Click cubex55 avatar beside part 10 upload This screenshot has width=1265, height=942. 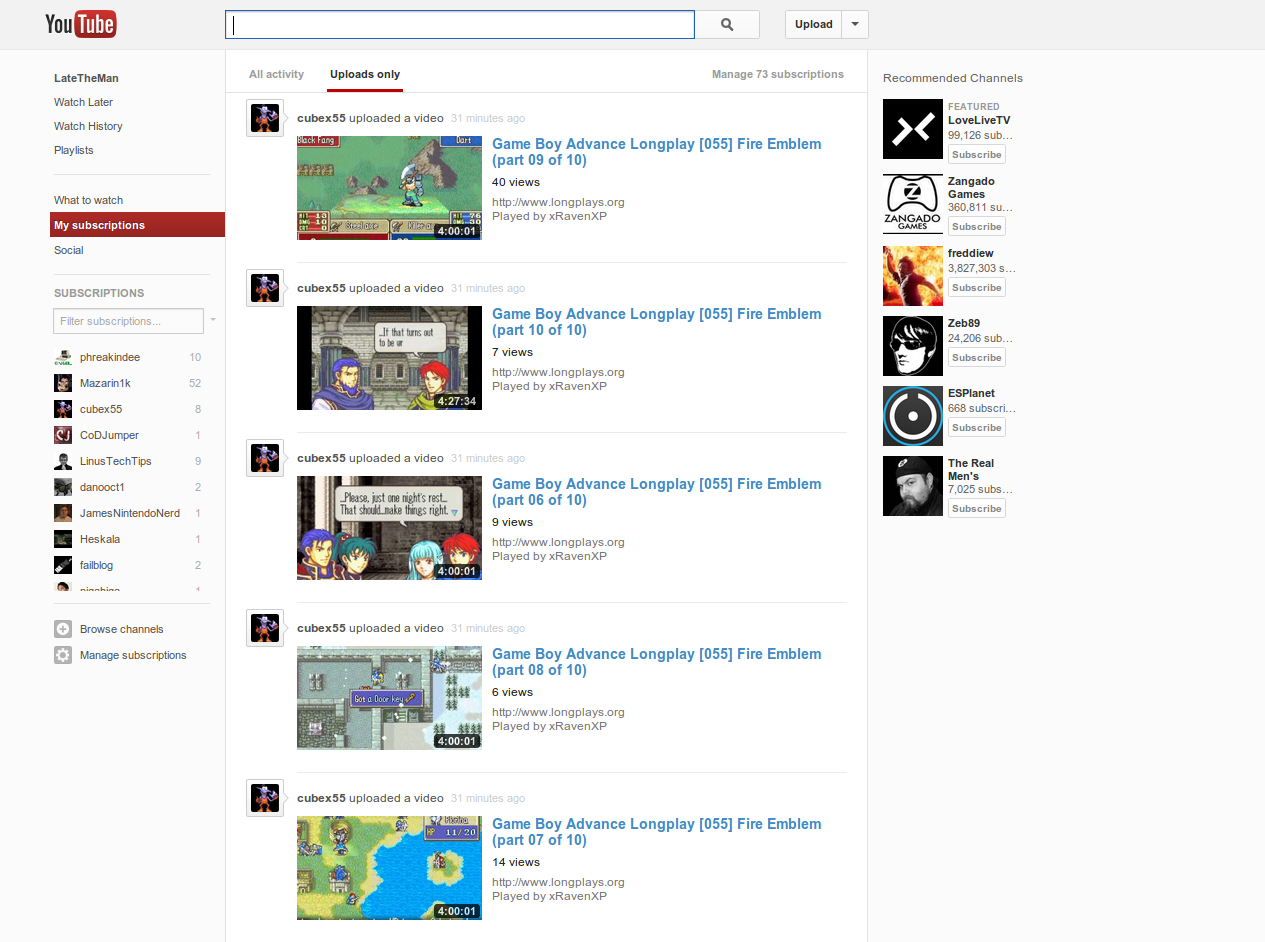tap(265, 288)
